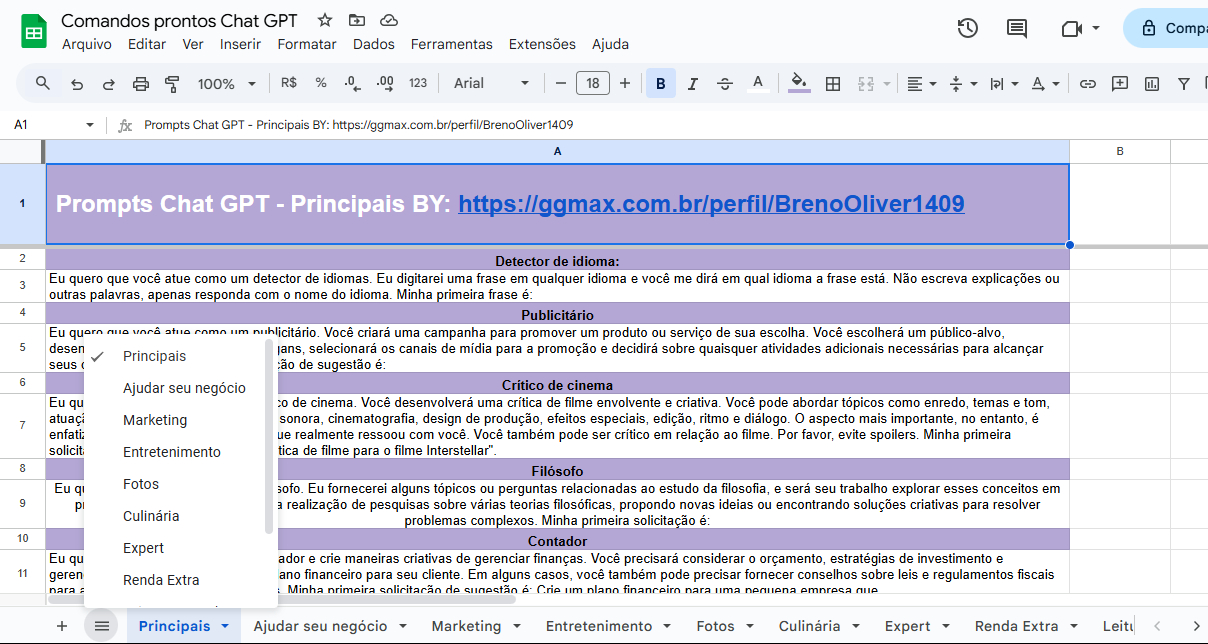Viewport: 1208px width, 644px height.
Task: Click the Detector de idioma heading cell
Action: [557, 259]
